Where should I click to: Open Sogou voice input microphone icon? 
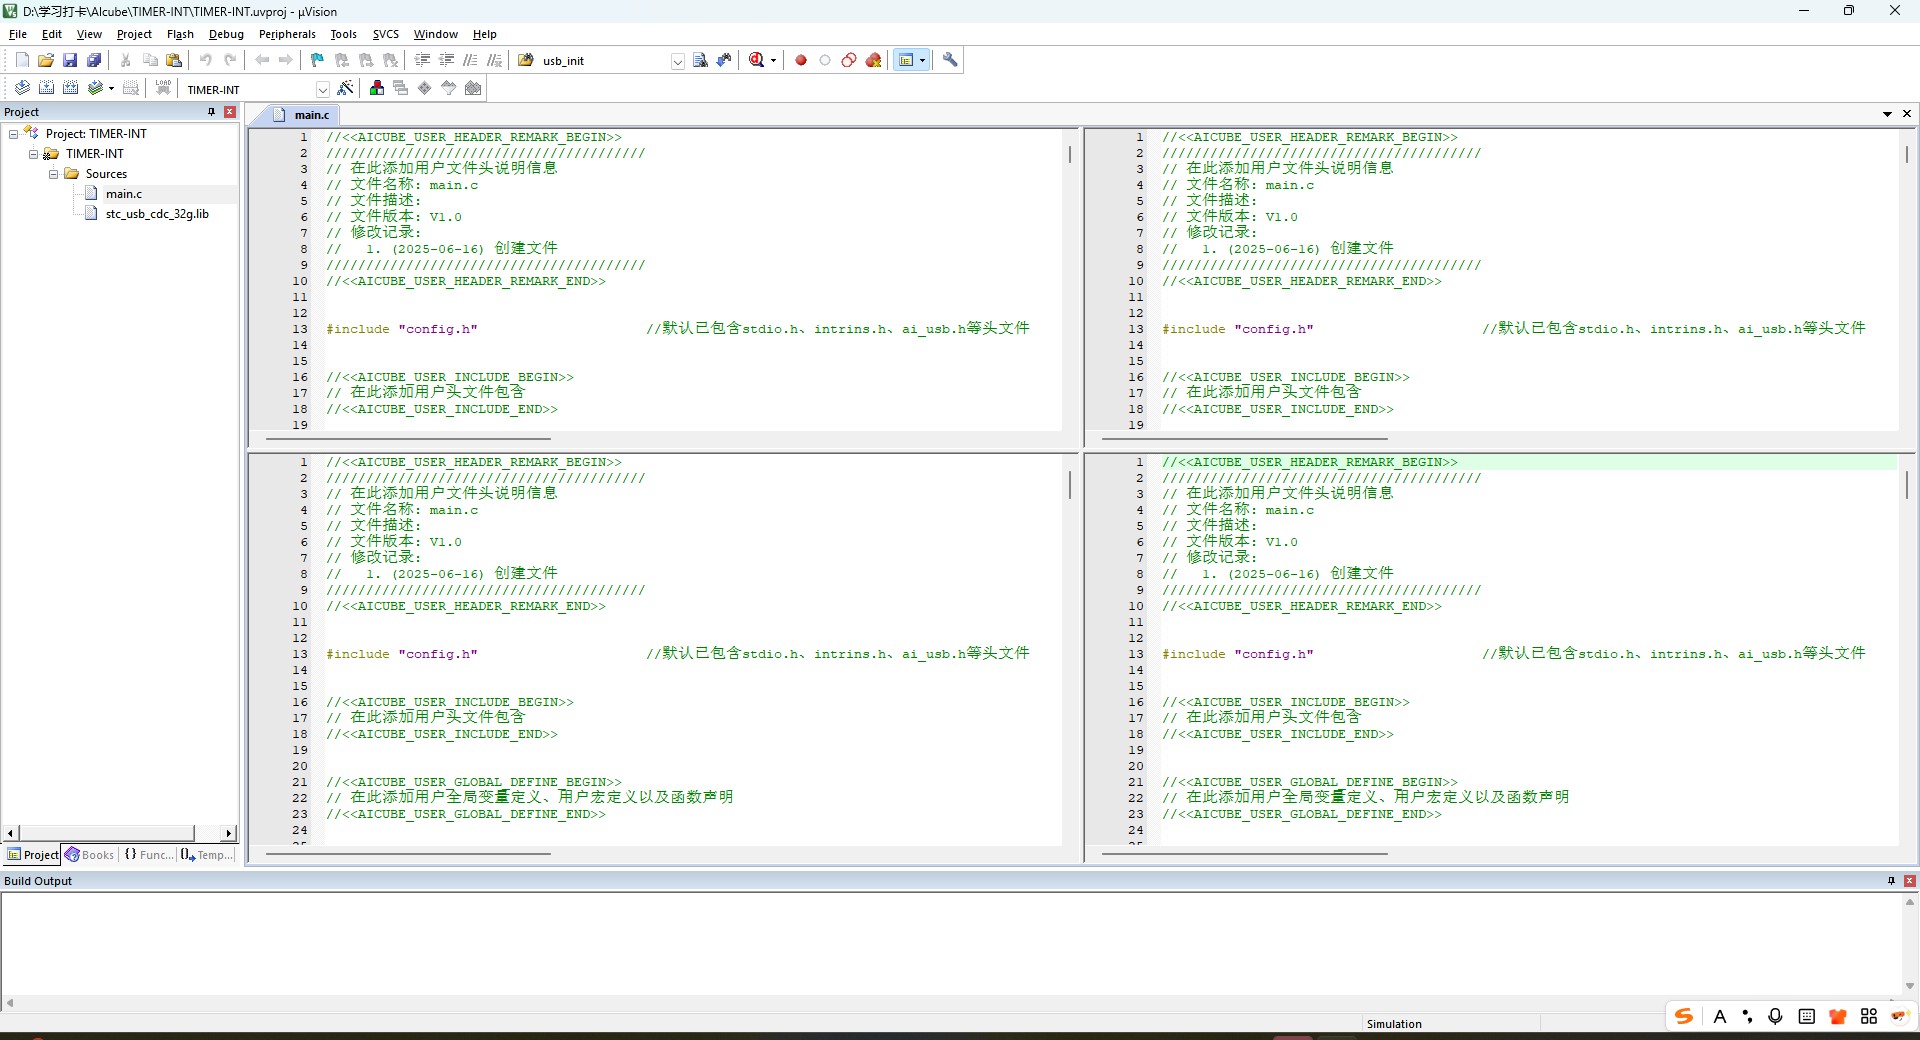[x=1775, y=1016]
